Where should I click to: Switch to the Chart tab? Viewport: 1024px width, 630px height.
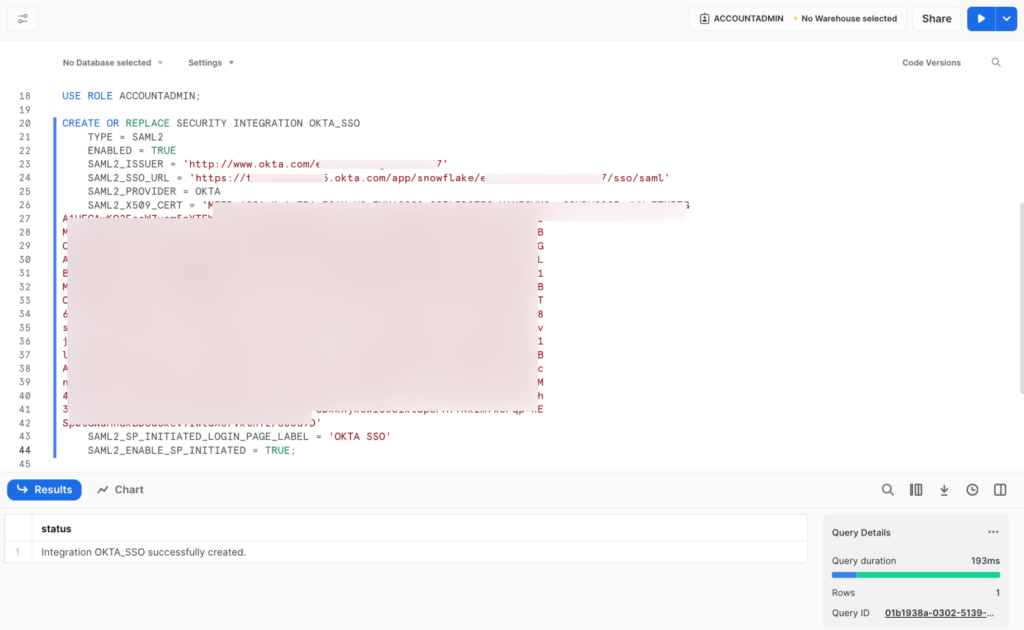point(120,489)
